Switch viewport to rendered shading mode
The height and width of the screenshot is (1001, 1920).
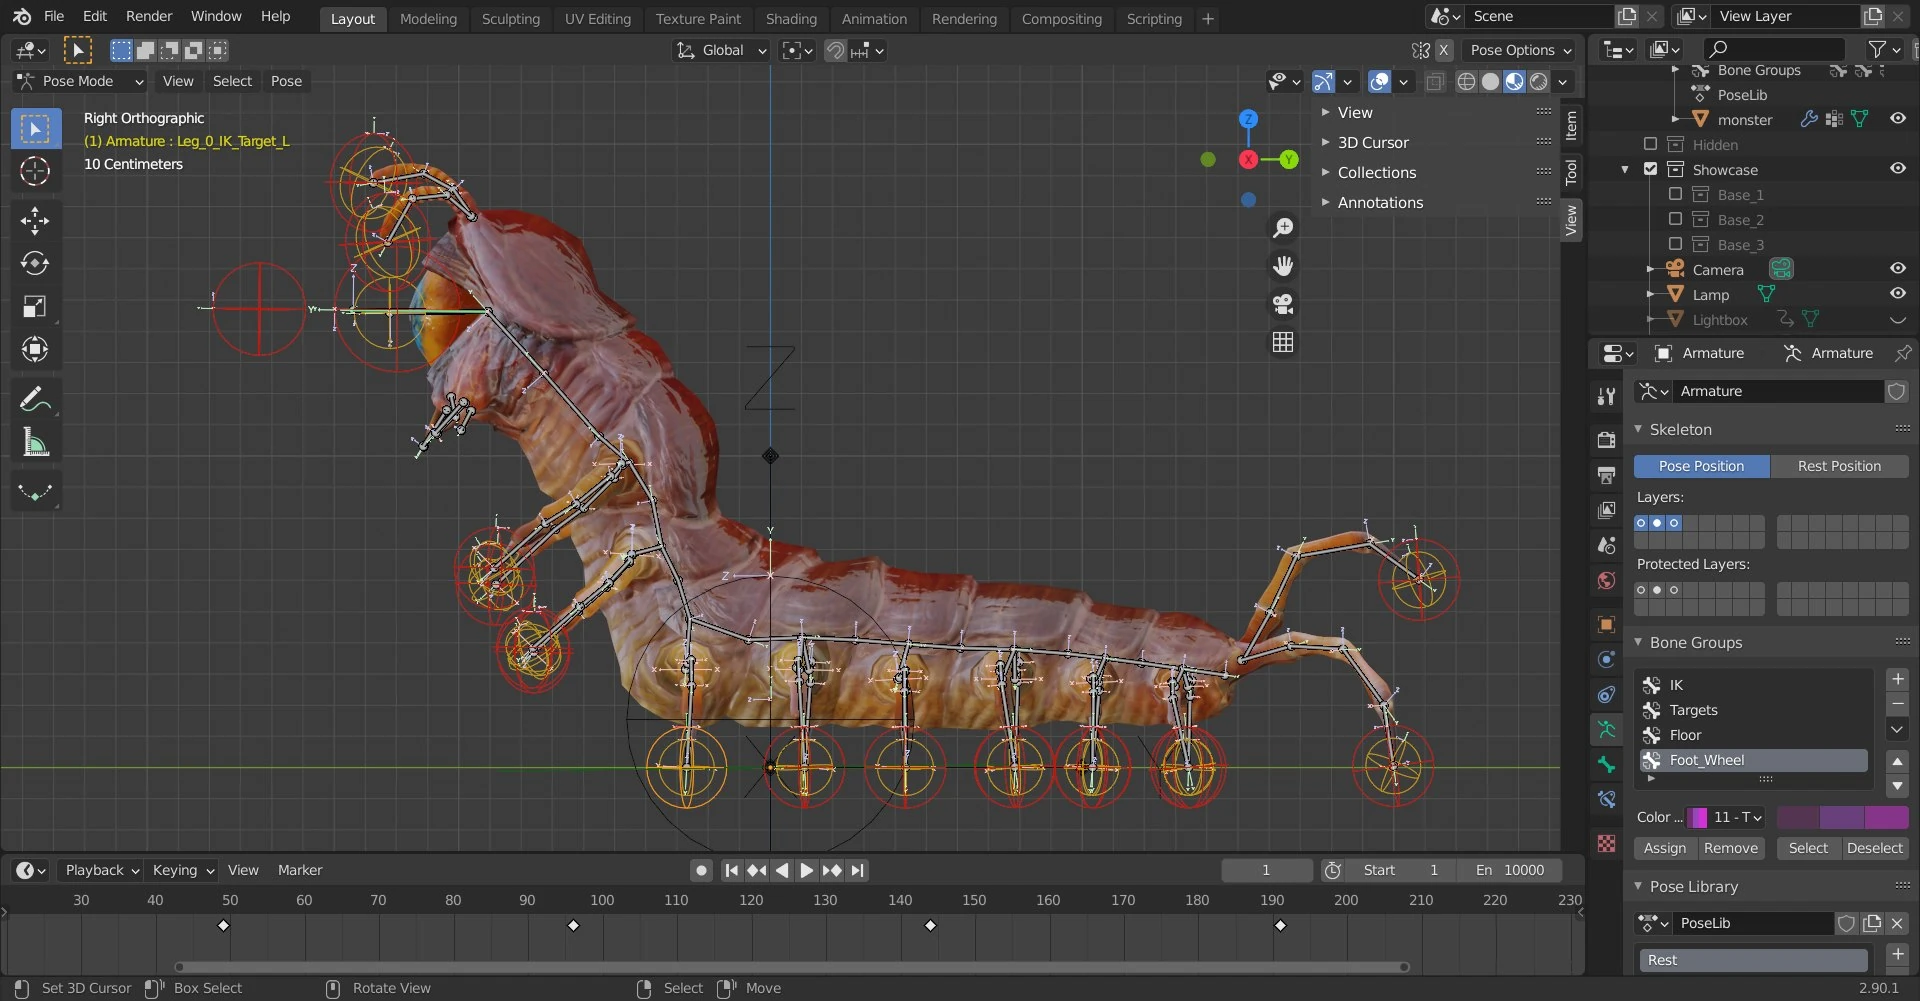(1537, 82)
